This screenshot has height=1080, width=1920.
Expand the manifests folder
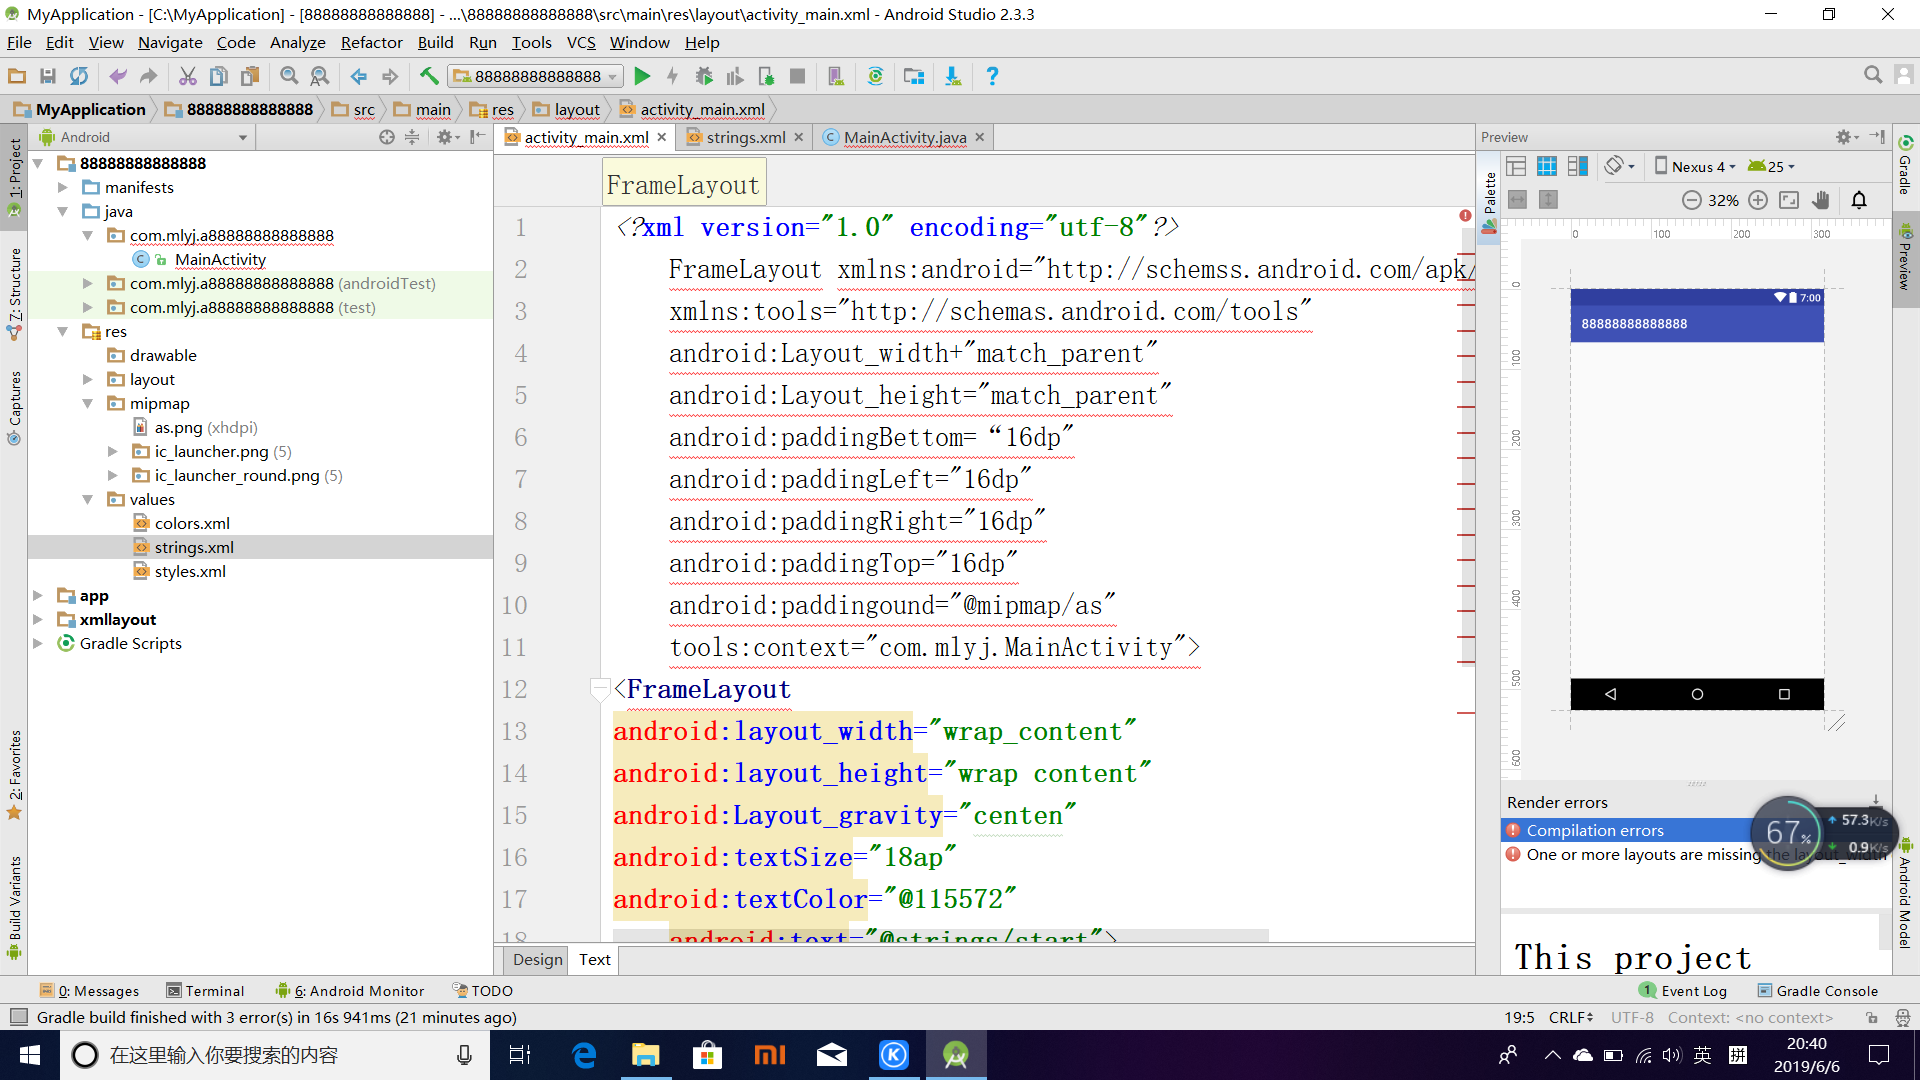click(63, 187)
